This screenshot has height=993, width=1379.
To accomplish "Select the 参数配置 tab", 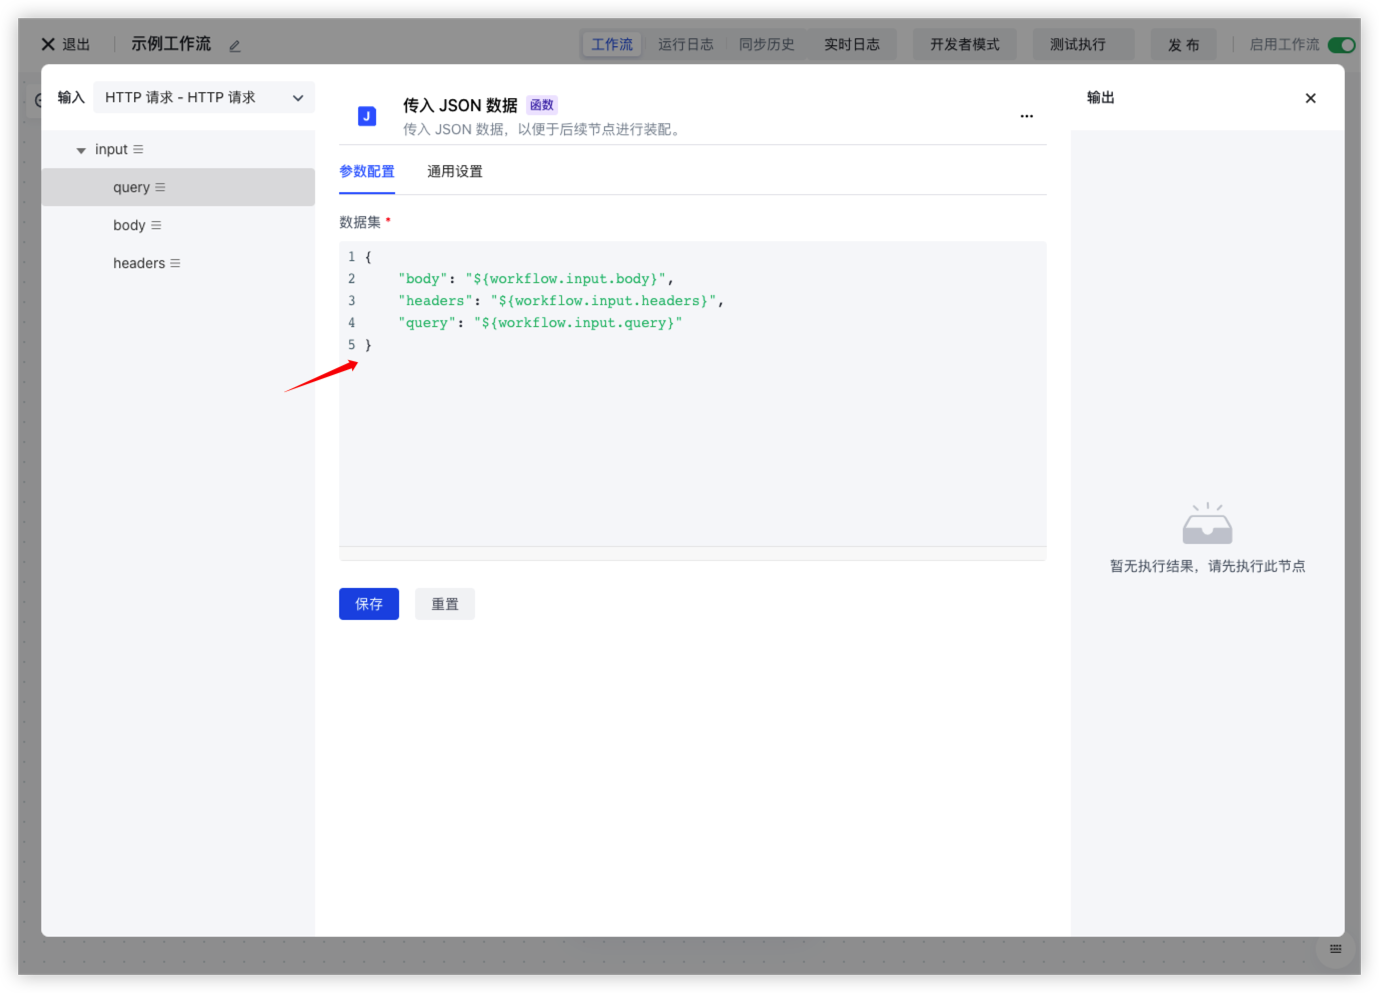I will pyautogui.click(x=367, y=171).
